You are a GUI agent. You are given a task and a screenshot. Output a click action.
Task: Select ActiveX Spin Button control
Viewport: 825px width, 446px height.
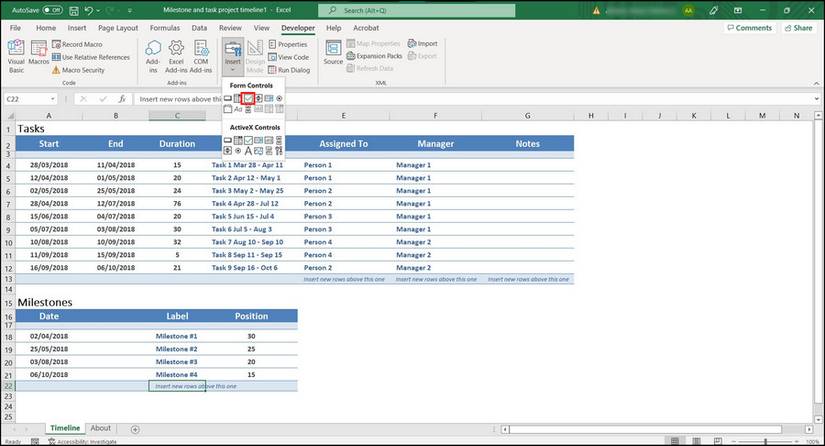pyautogui.click(x=228, y=151)
